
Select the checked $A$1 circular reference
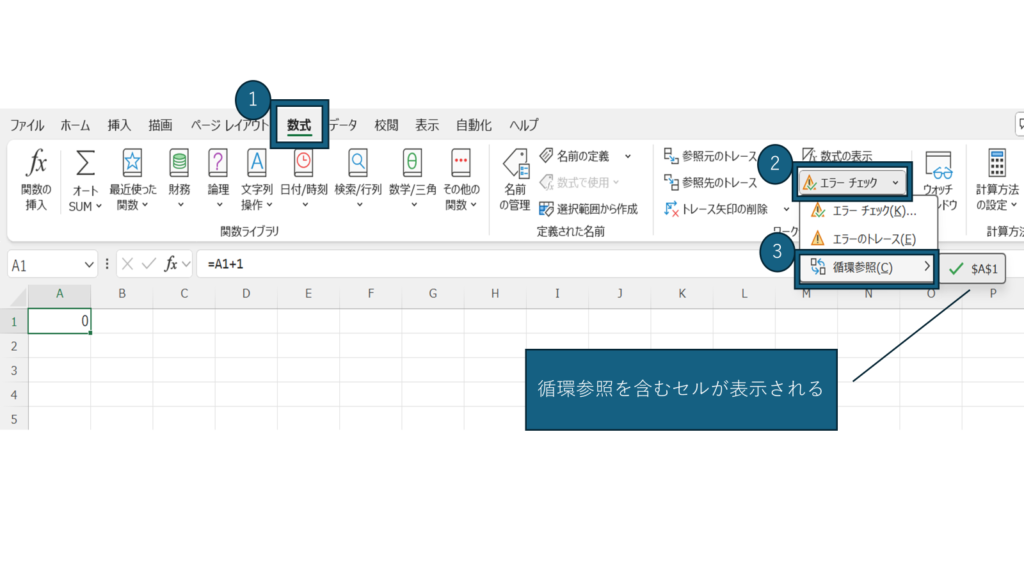975,268
